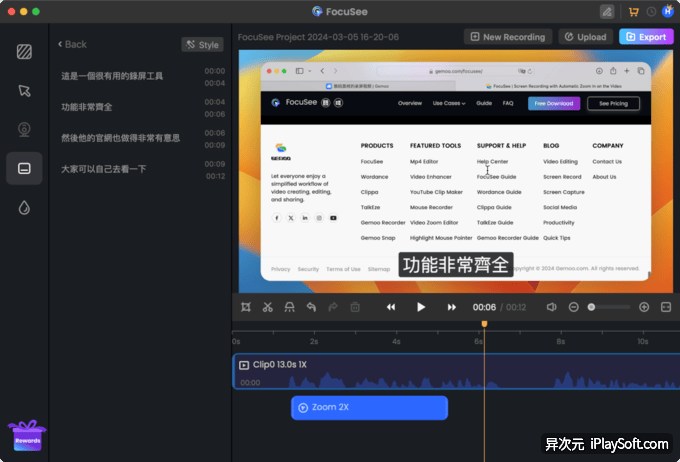Start a New Recording
The image size is (680, 462).
[x=508, y=37]
